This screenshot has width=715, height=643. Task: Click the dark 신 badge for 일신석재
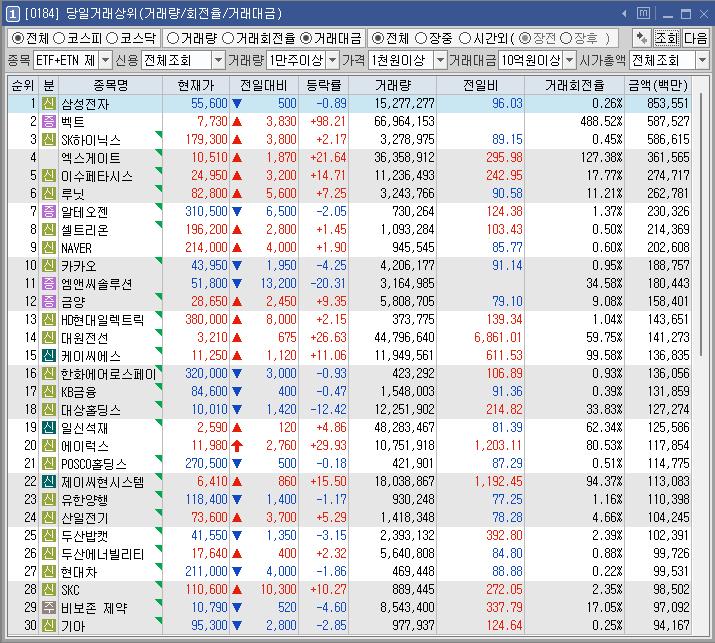[x=49, y=428]
